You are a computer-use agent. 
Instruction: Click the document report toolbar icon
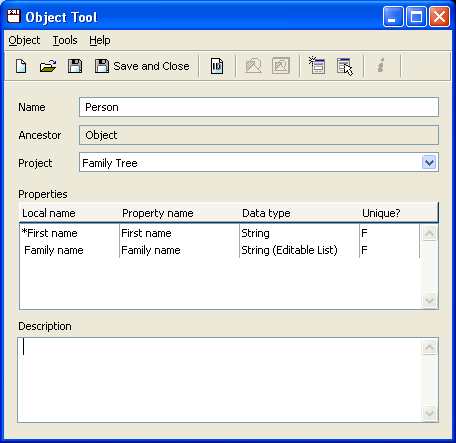[217, 66]
